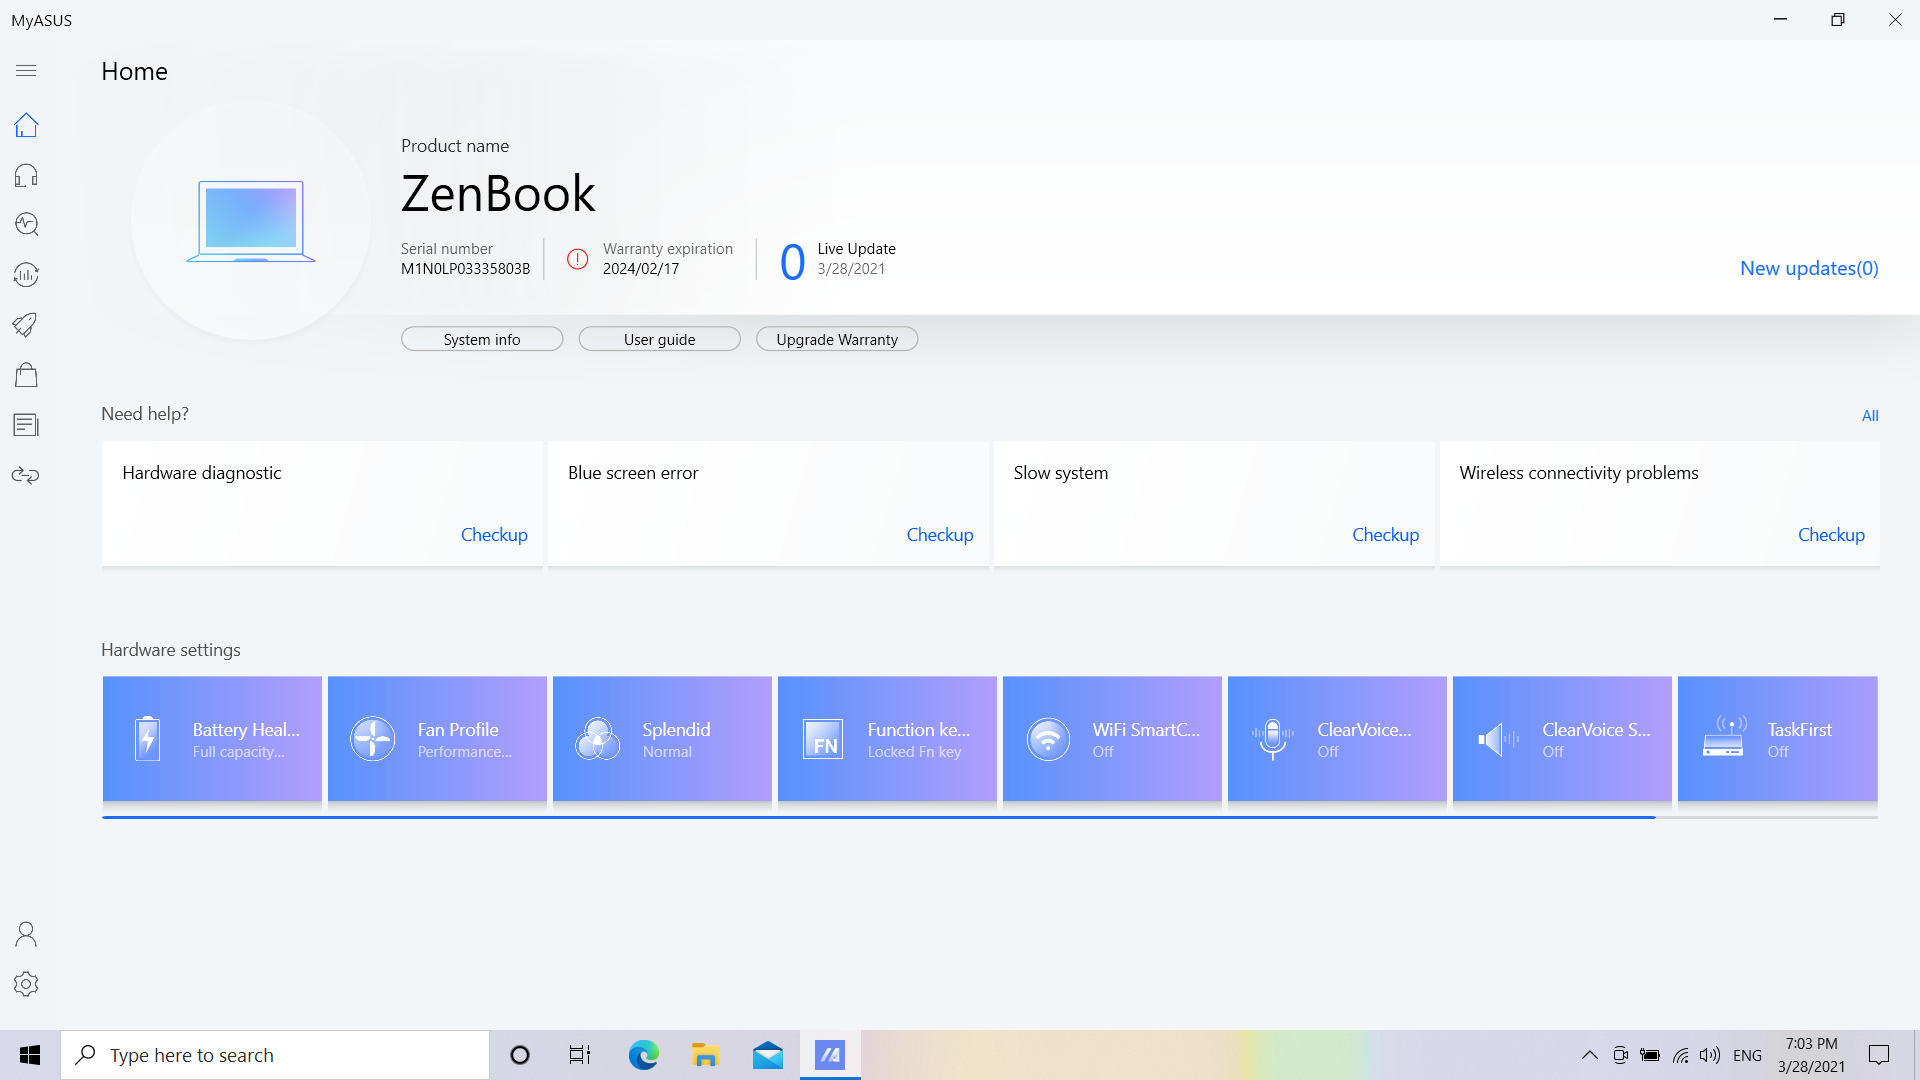Open the hamburger navigation menu
The height and width of the screenshot is (1080, 1920).
tap(26, 71)
